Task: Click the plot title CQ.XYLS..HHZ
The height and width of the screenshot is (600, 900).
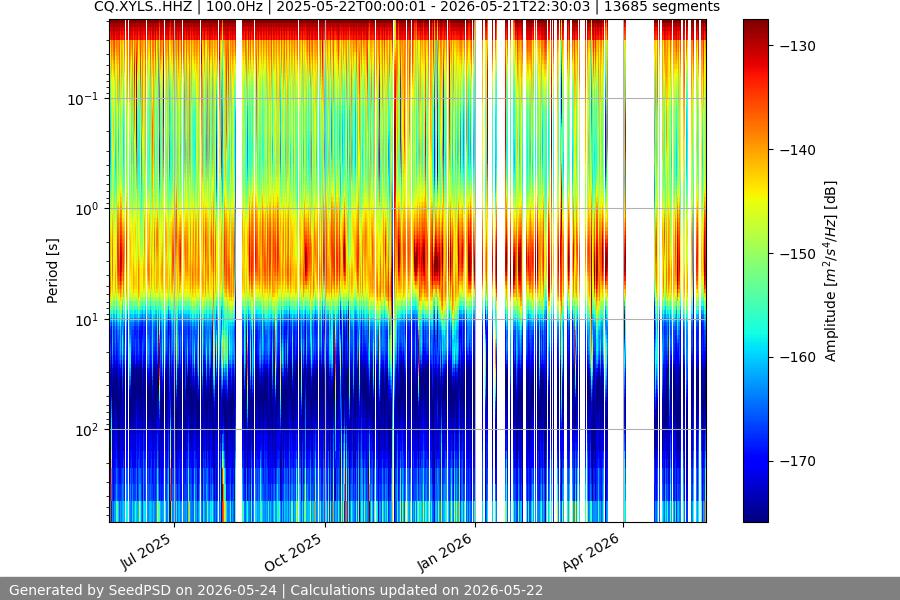Action: (143, 7)
